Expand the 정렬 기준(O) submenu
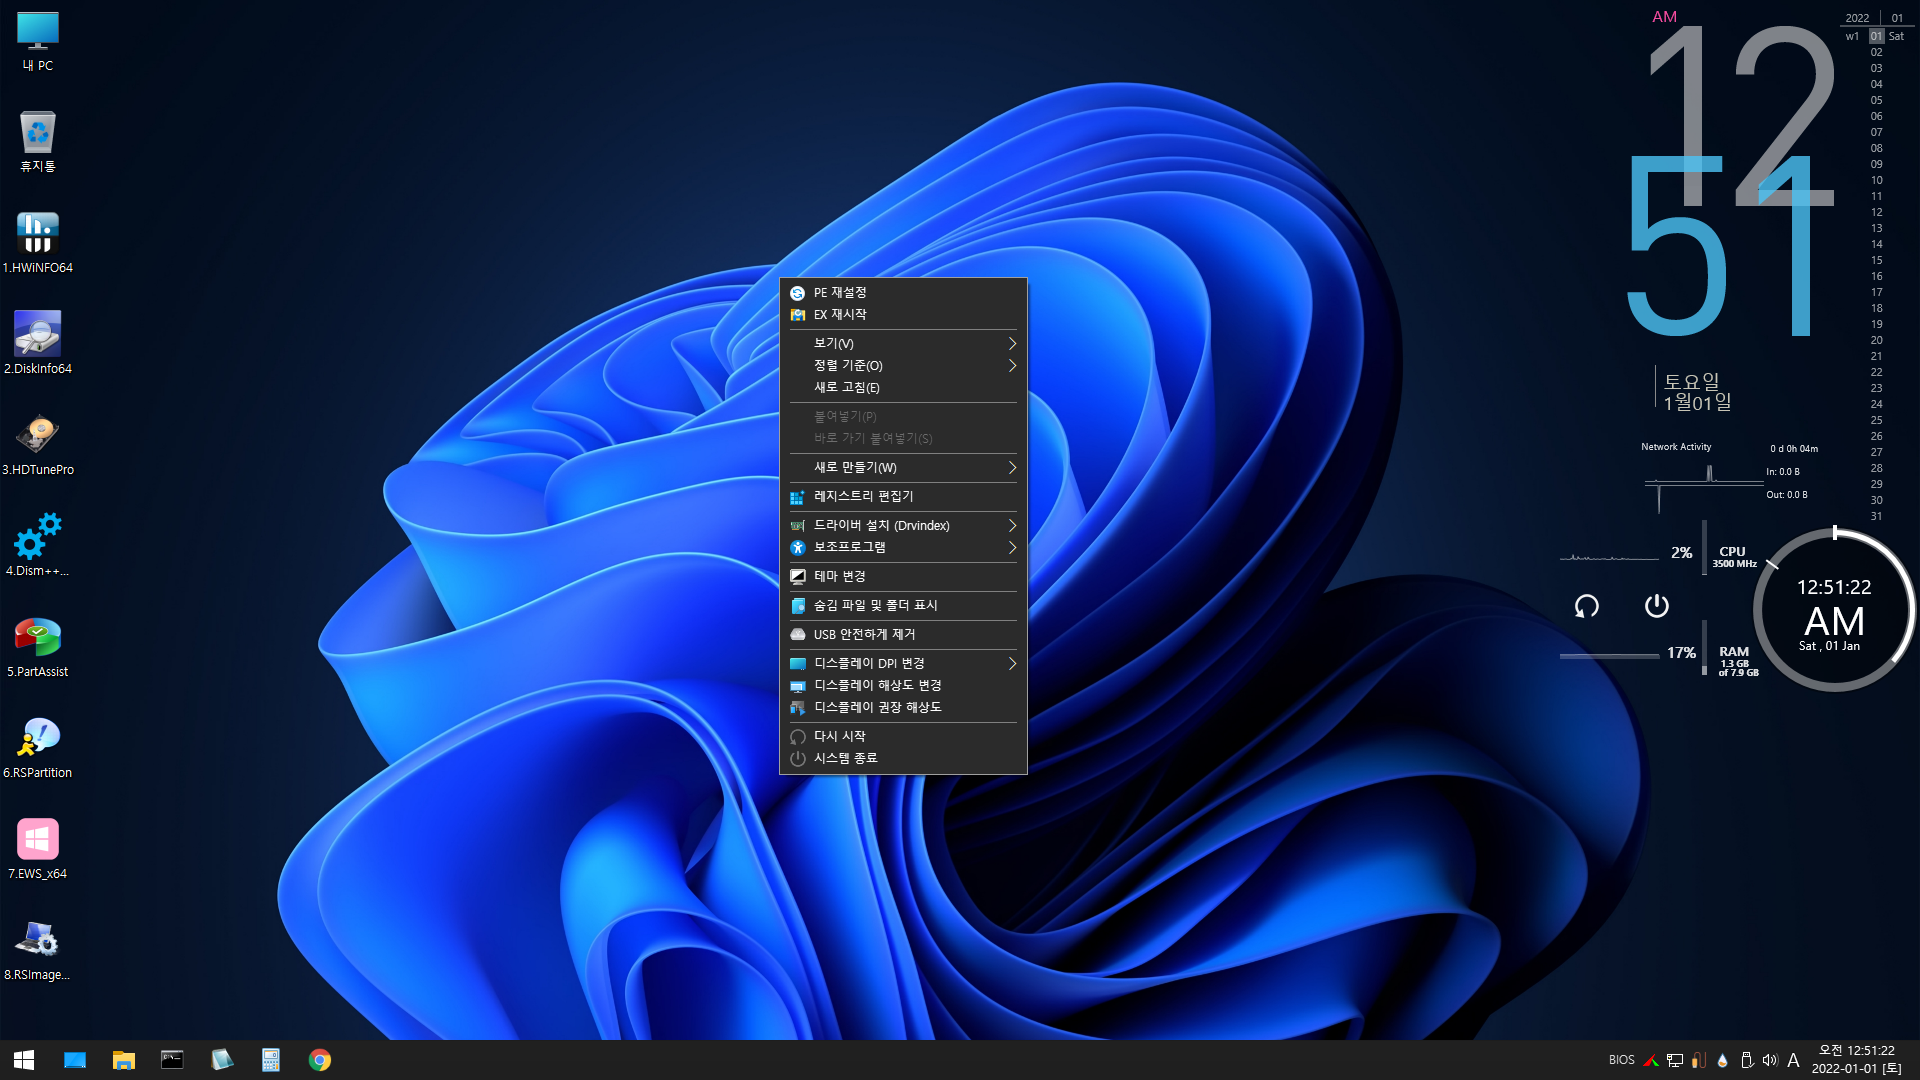The image size is (1920, 1080). pyautogui.click(x=903, y=366)
